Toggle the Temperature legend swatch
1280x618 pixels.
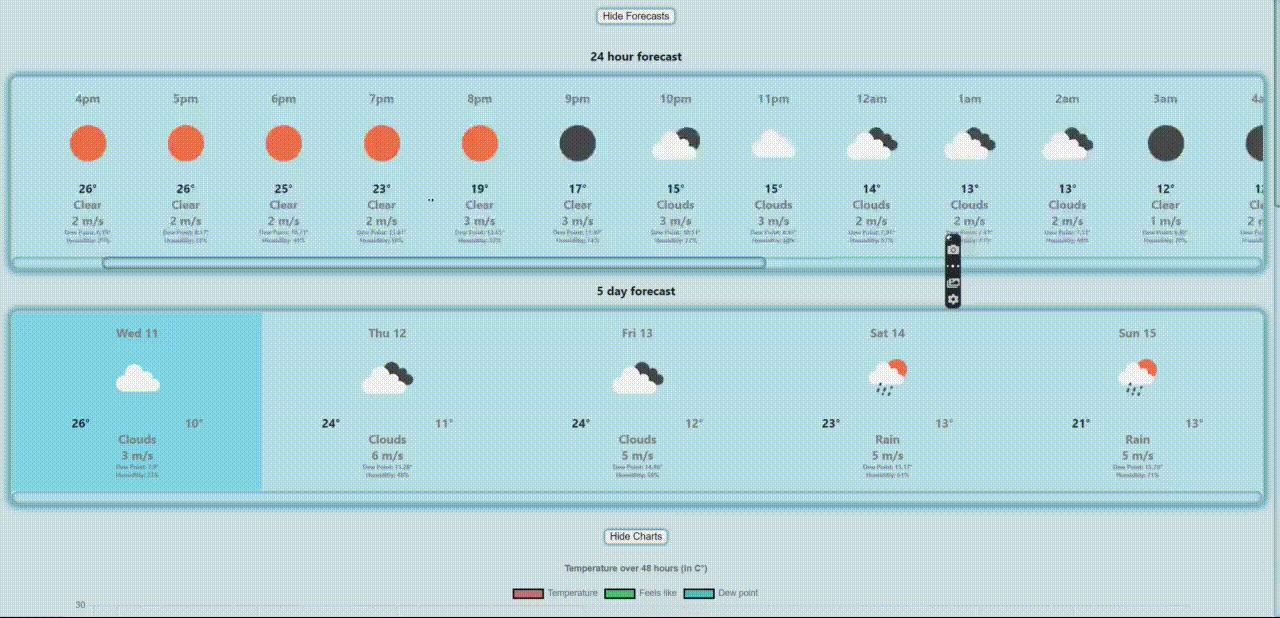(528, 594)
